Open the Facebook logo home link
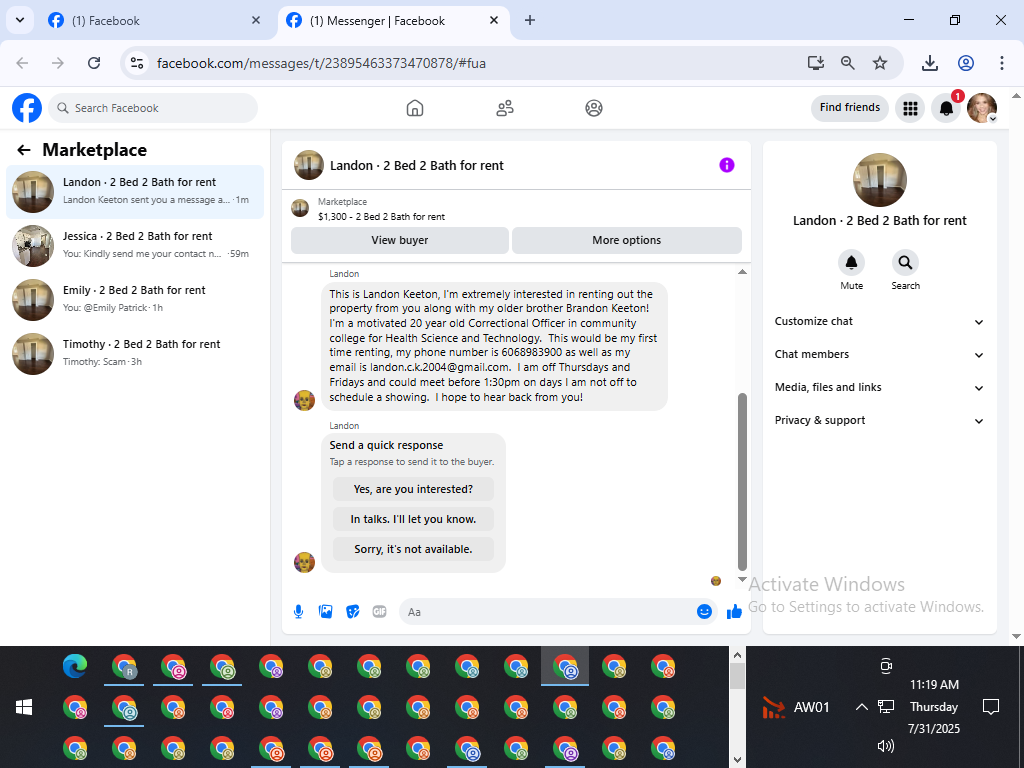Image resolution: width=1024 pixels, height=768 pixels. (x=27, y=108)
